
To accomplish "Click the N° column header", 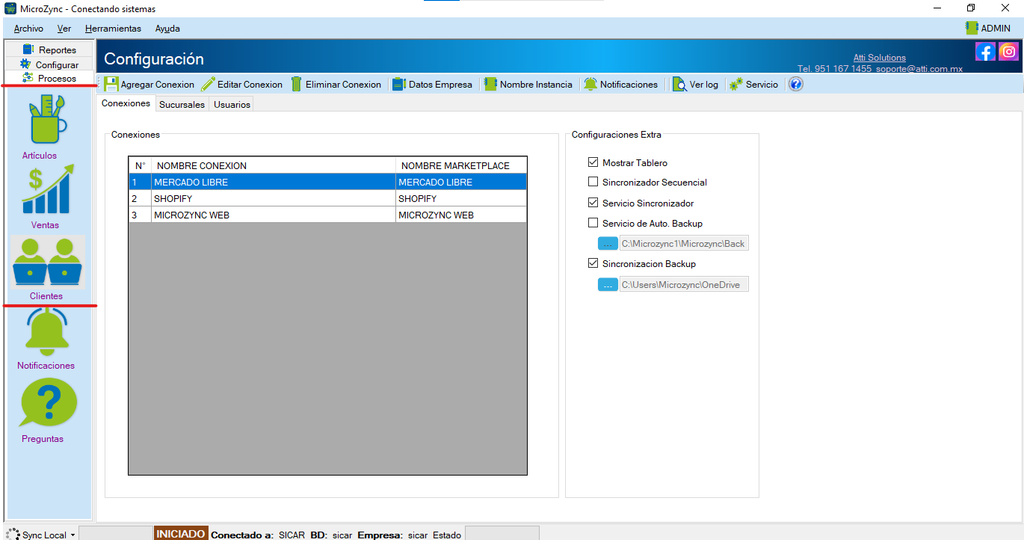I will pyautogui.click(x=140, y=165).
